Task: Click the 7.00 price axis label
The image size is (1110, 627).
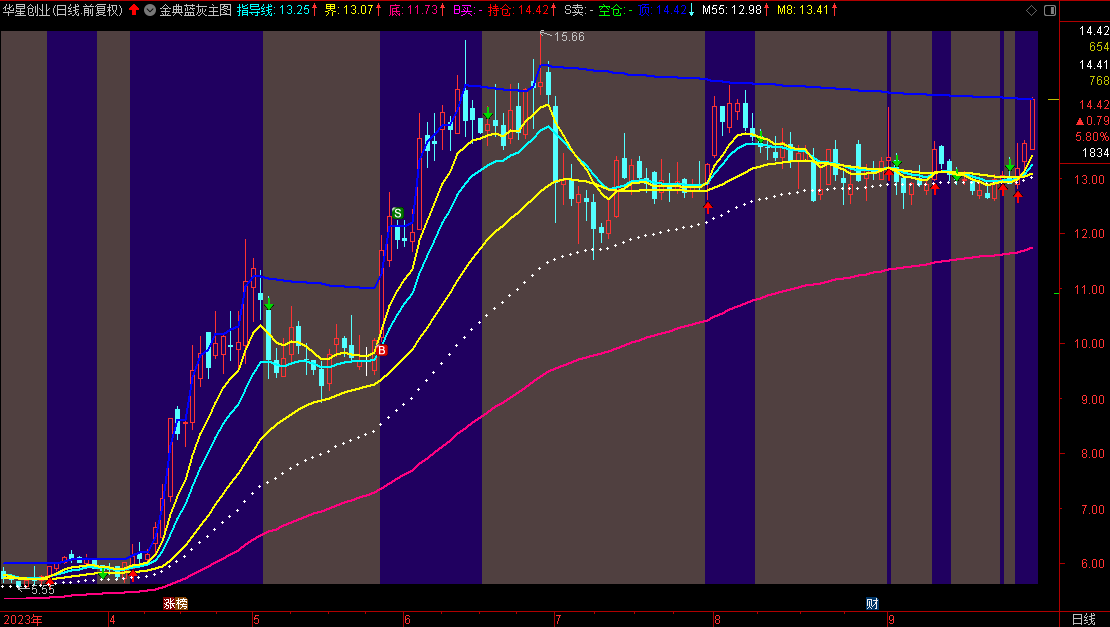Action: pyautogui.click(x=1091, y=510)
